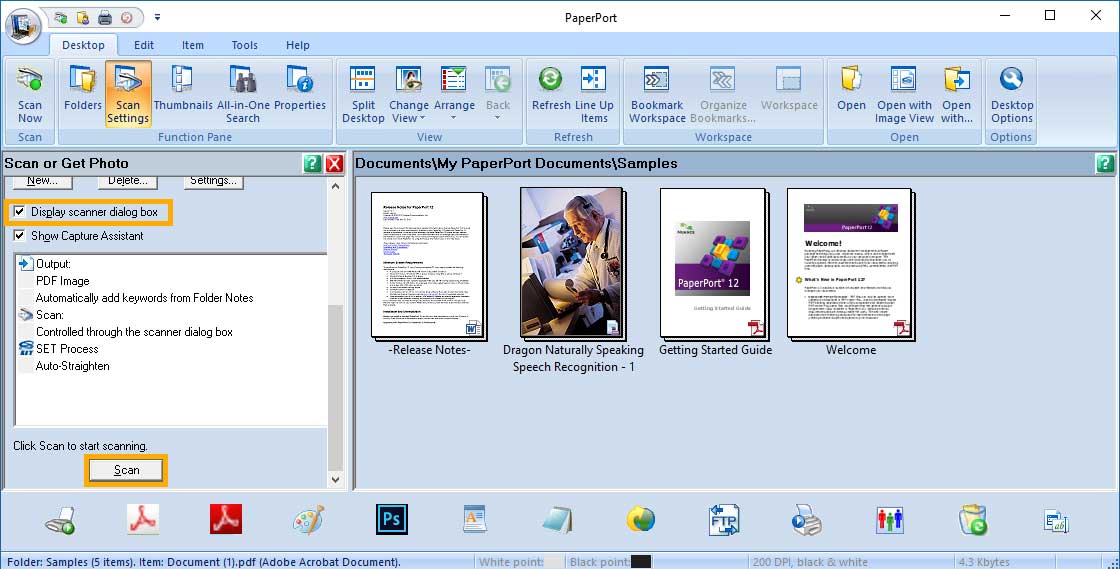
Task: Click the PaperPort application orb button
Action: pyautogui.click(x=24, y=27)
